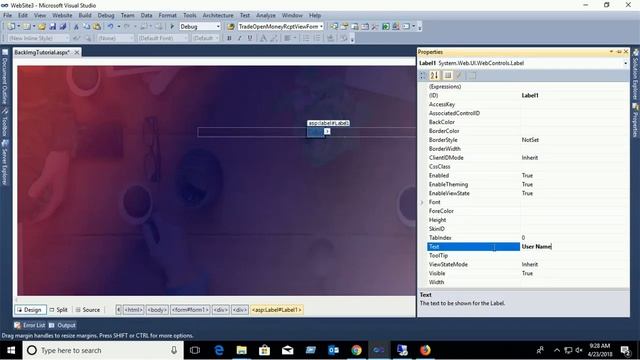
Task: Open the Document Outline side tab
Action: point(5,77)
